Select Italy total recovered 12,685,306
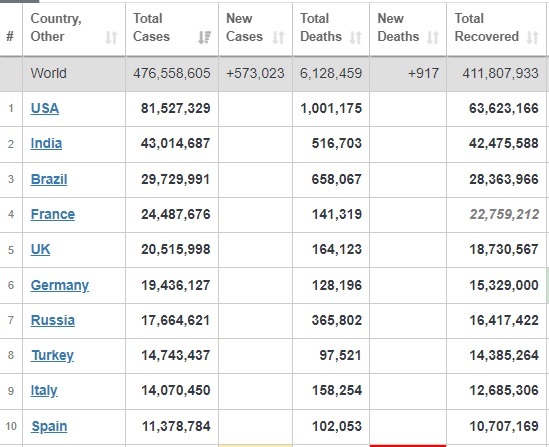The image size is (549, 447). coord(504,391)
